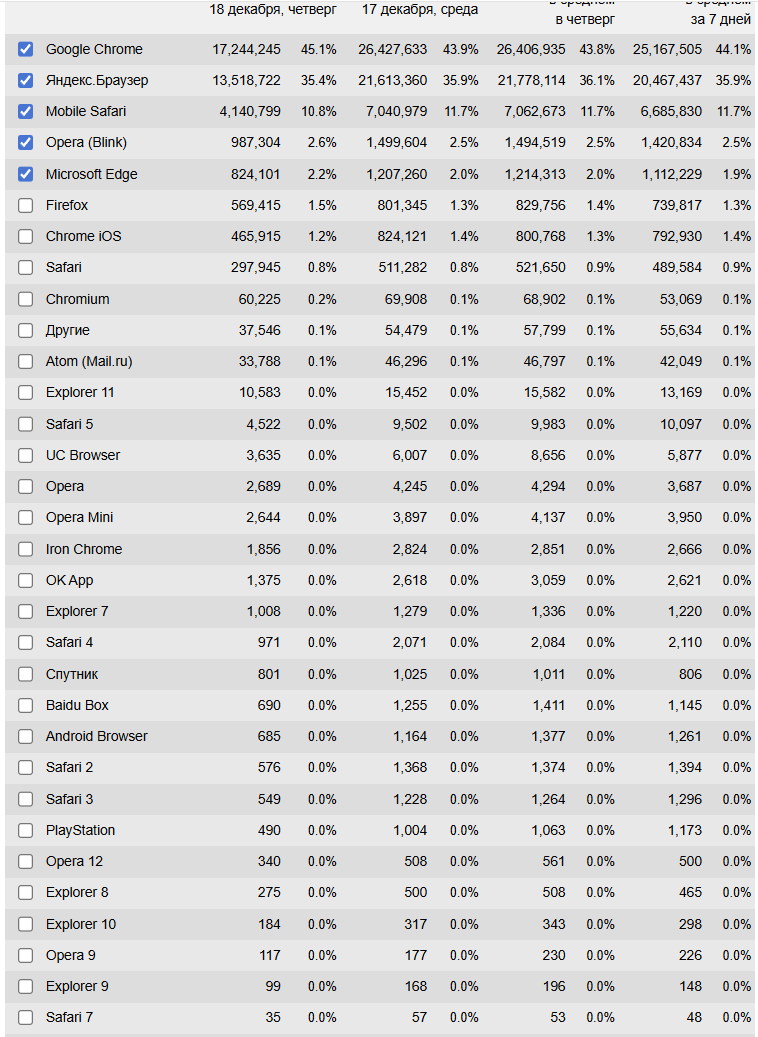Click the "17 декабря, среда" column header
Viewport: 758px width, 1037px height.
pyautogui.click(x=420, y=9)
